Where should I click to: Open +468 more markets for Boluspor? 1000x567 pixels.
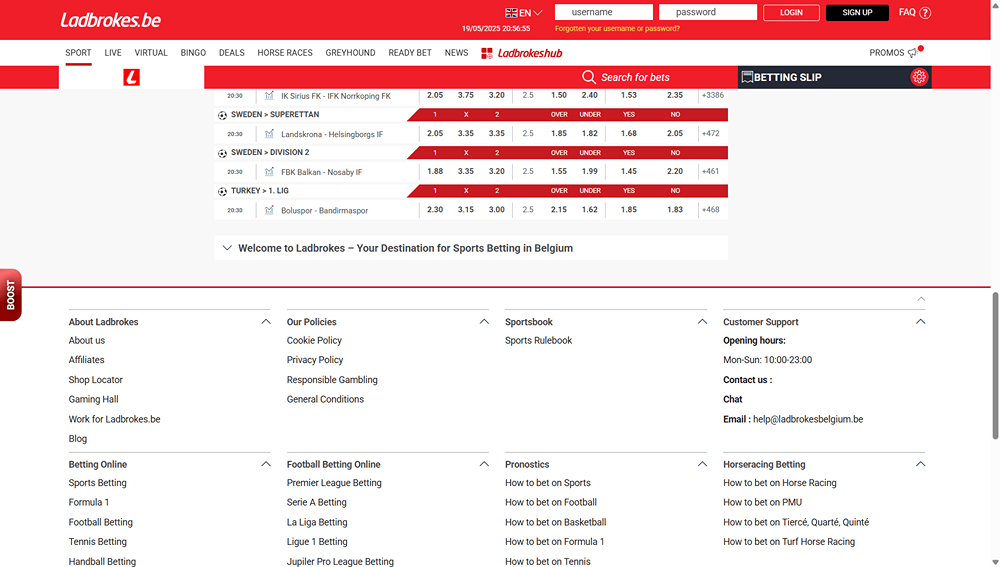[x=710, y=209]
